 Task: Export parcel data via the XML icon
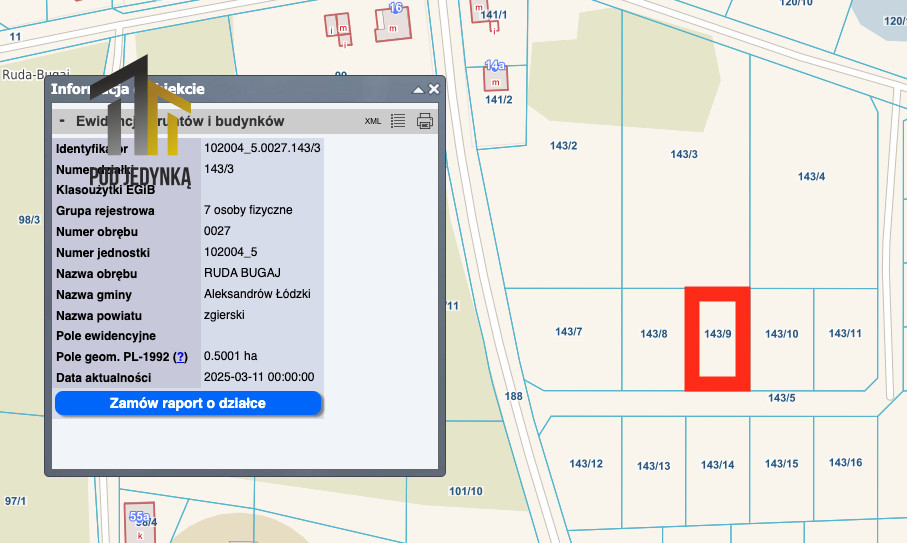tap(372, 121)
